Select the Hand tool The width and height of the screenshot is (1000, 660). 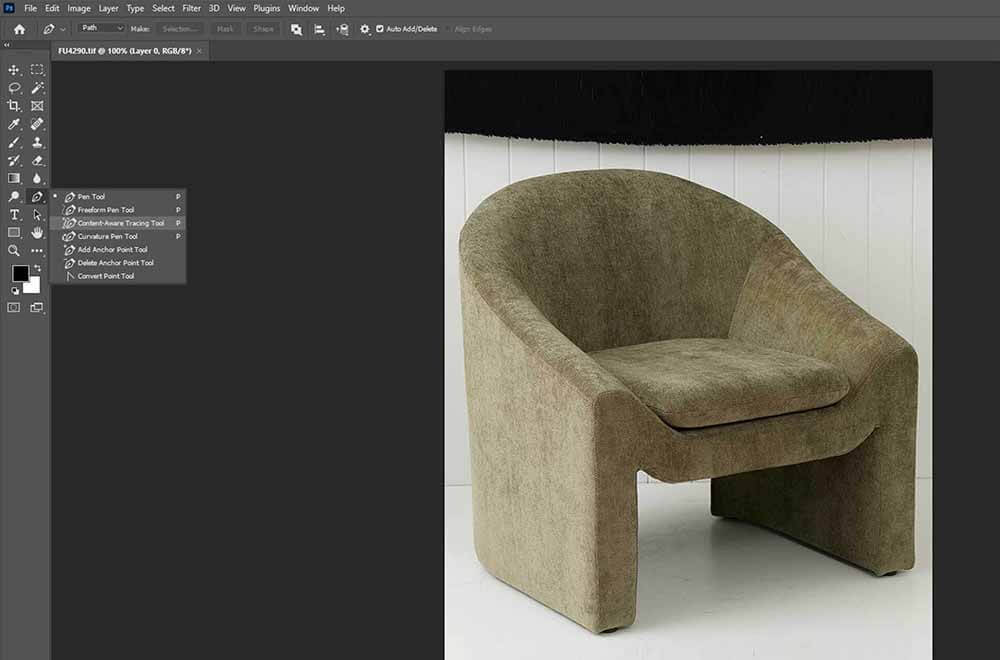tap(37, 233)
